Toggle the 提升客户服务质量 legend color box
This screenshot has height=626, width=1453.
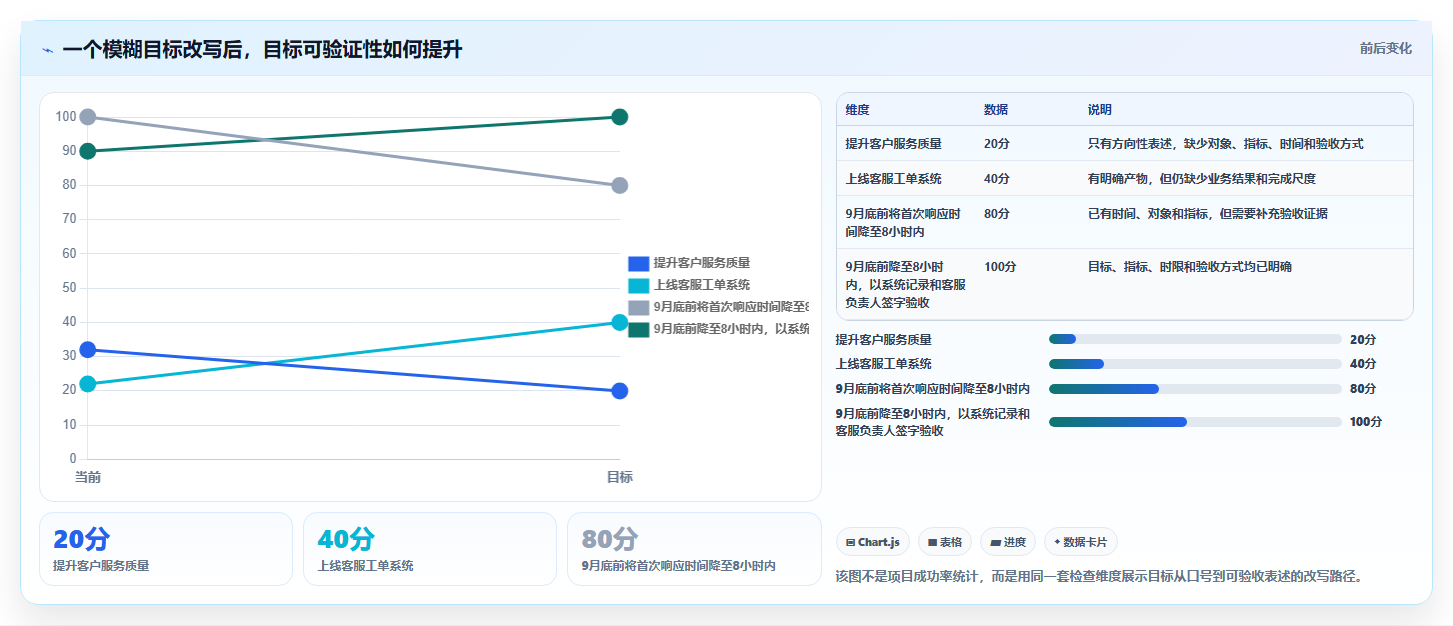coord(638,263)
